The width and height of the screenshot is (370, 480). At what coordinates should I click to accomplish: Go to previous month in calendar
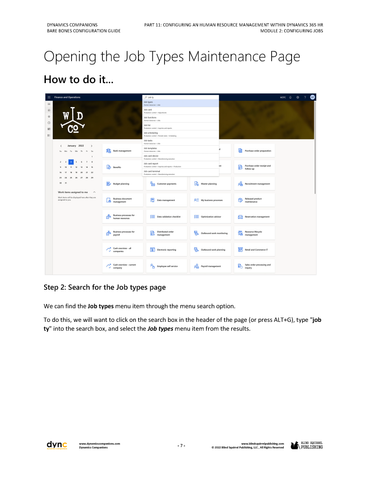tap(61, 146)
